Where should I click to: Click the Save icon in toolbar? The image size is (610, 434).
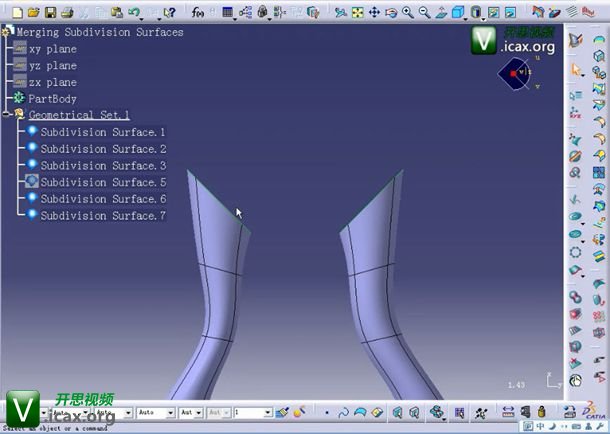49,12
